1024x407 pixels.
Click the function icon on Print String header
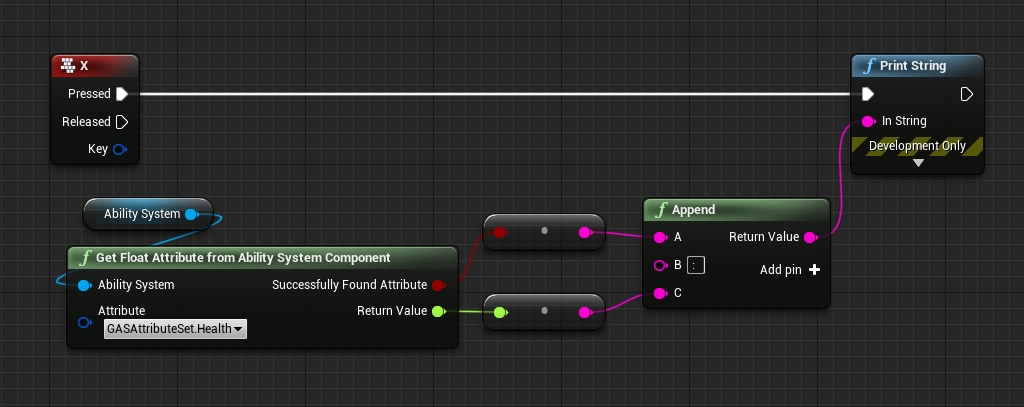[869, 66]
